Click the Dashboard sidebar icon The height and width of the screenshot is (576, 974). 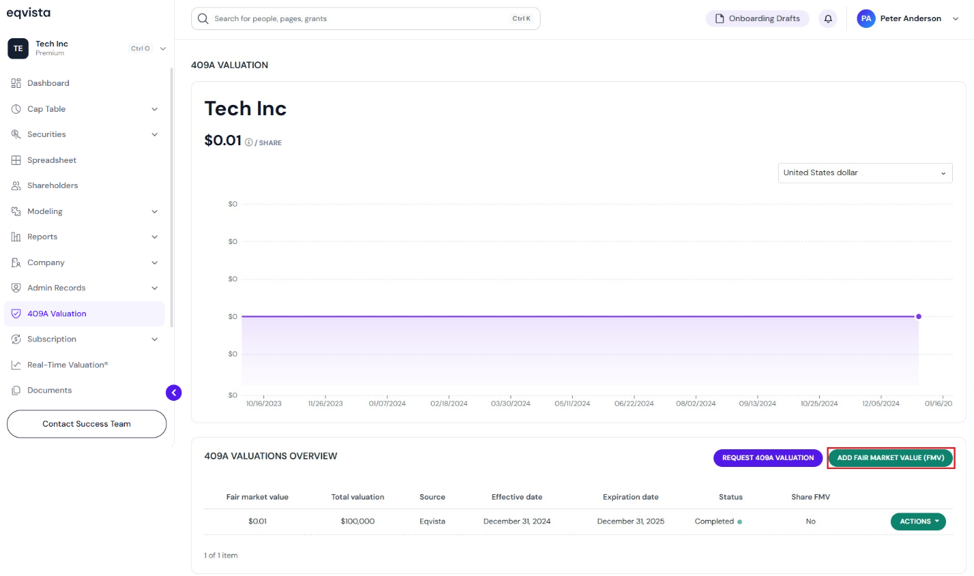pos(16,83)
